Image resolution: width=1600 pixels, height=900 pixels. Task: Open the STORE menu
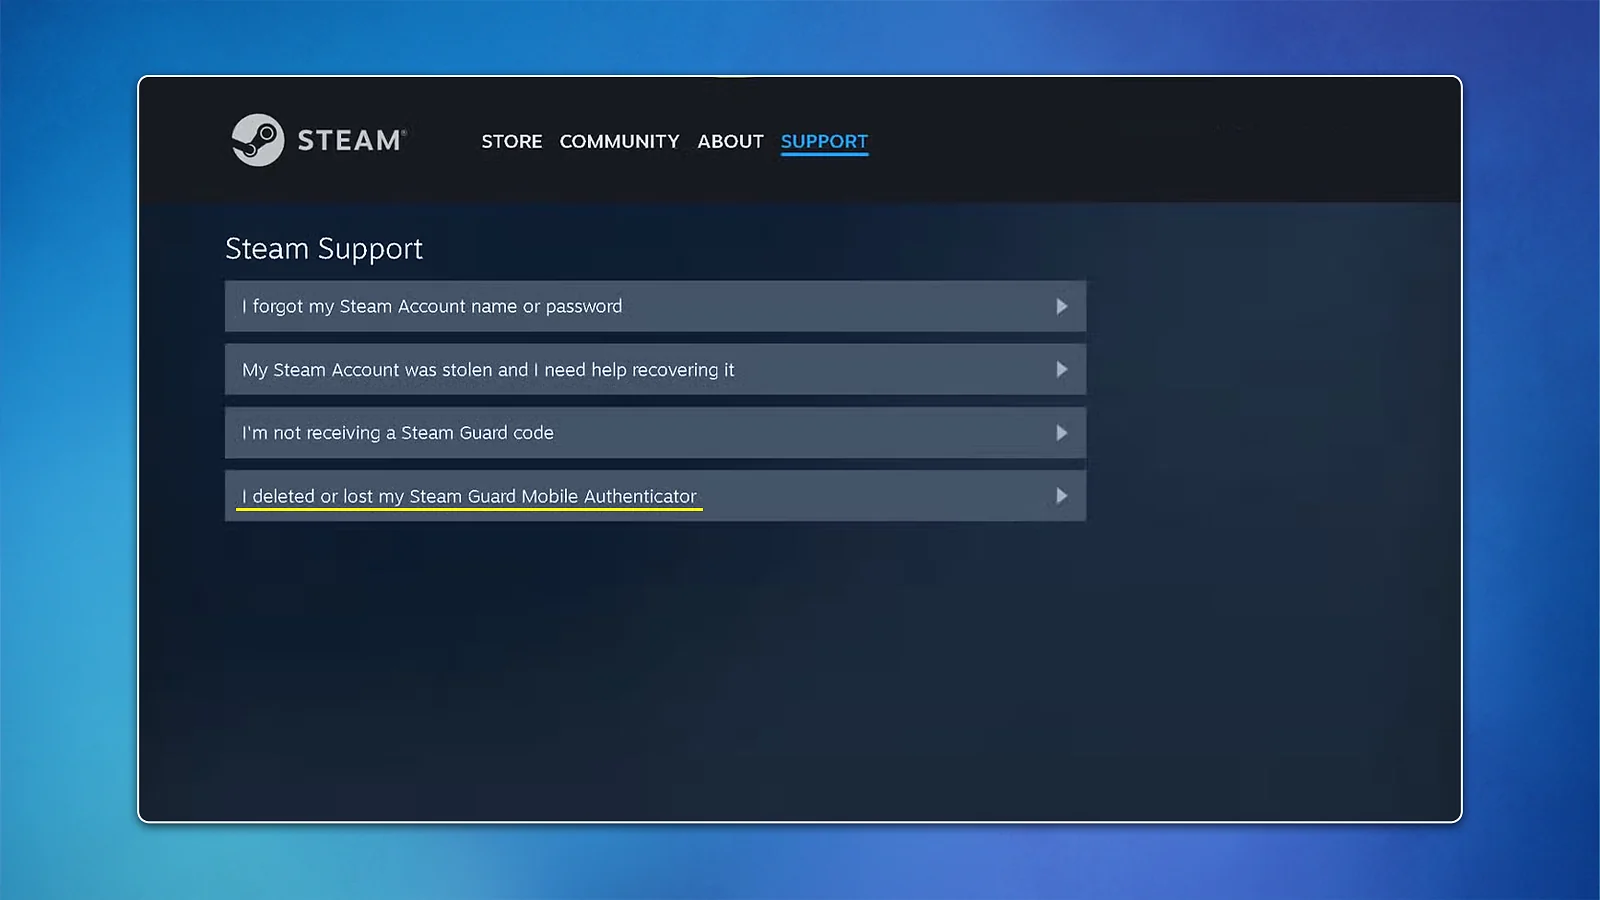click(512, 142)
